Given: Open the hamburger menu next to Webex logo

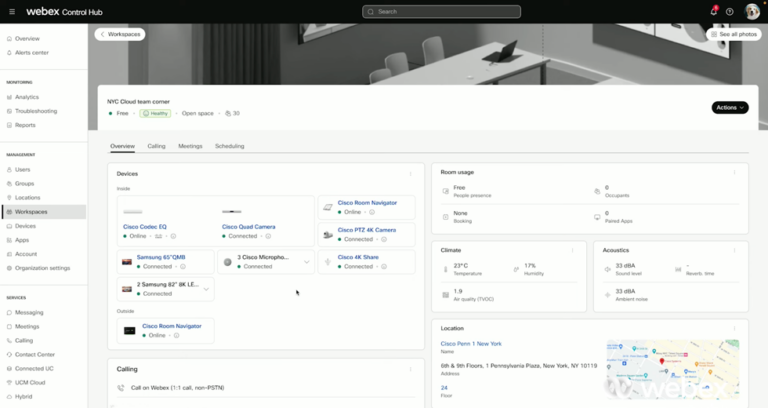Looking at the screenshot, I should coord(10,12).
